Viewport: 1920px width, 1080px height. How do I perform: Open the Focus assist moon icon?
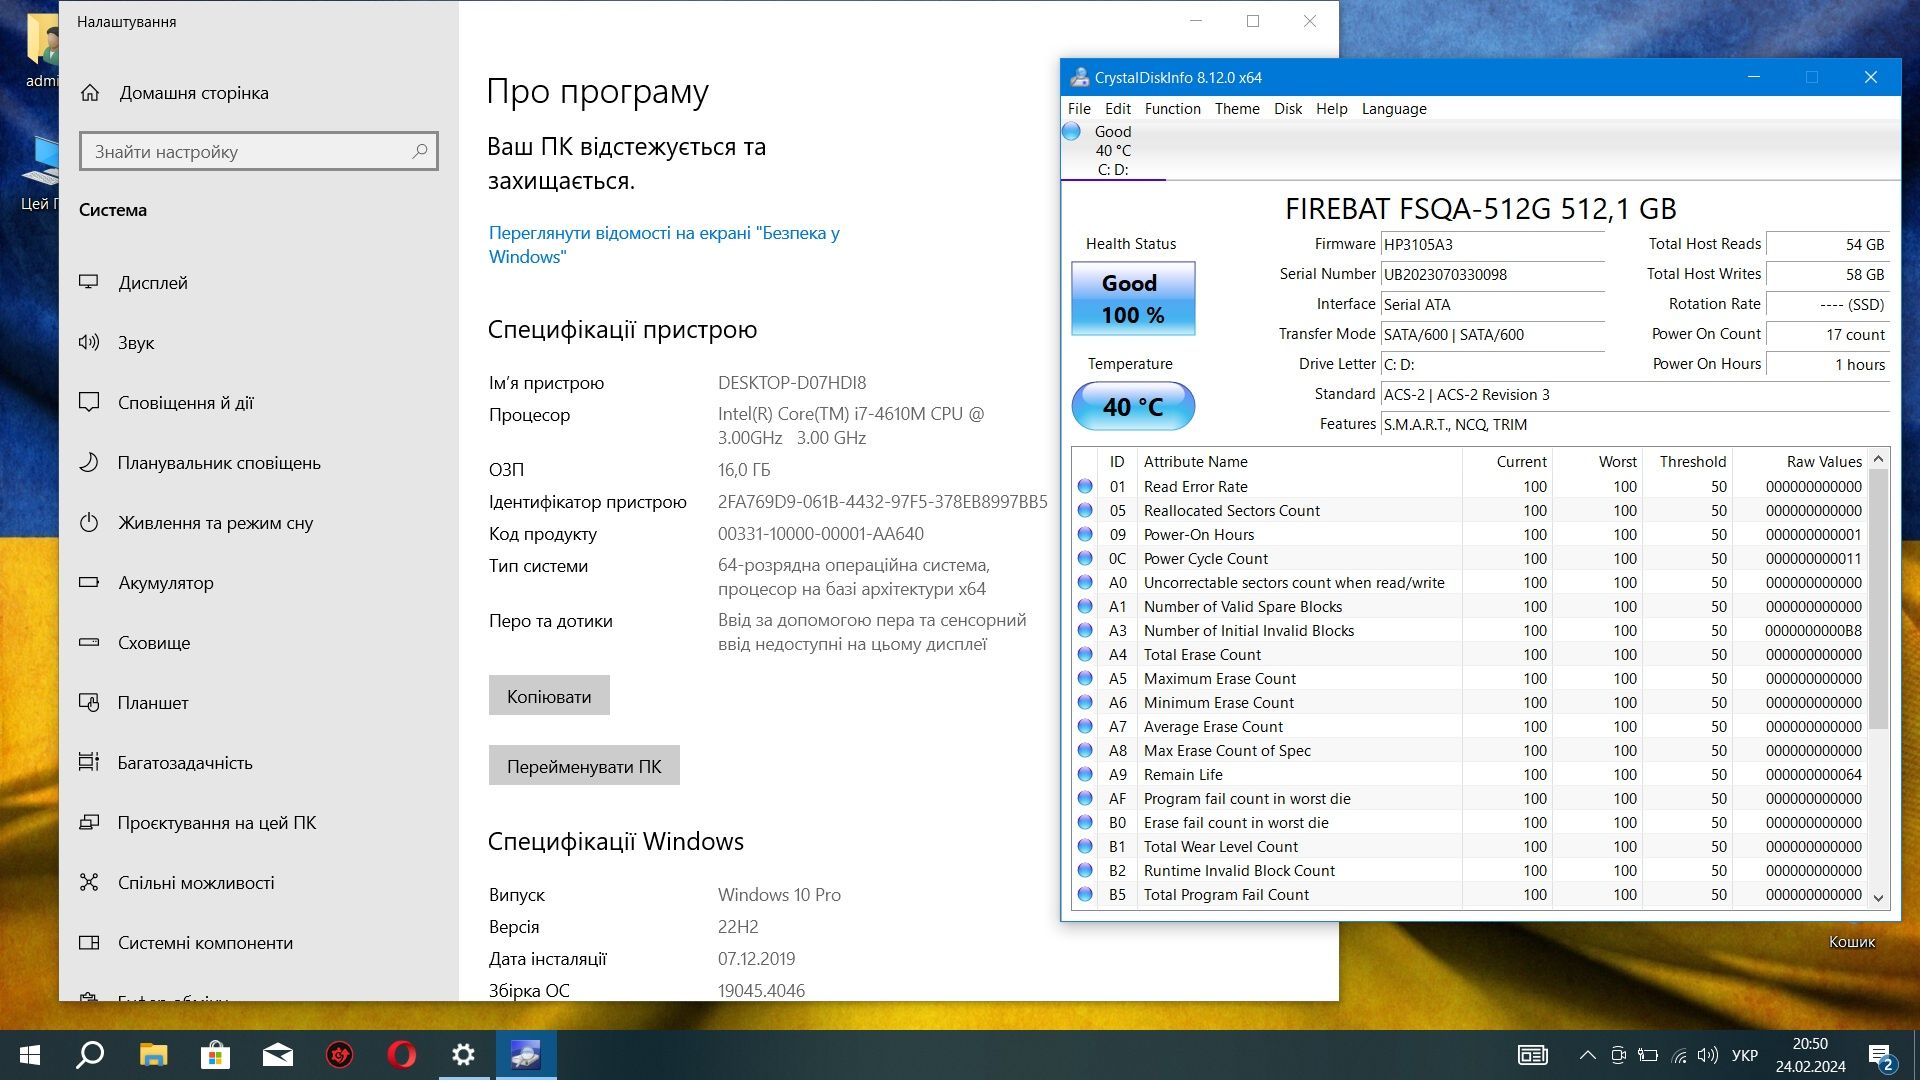coord(89,462)
